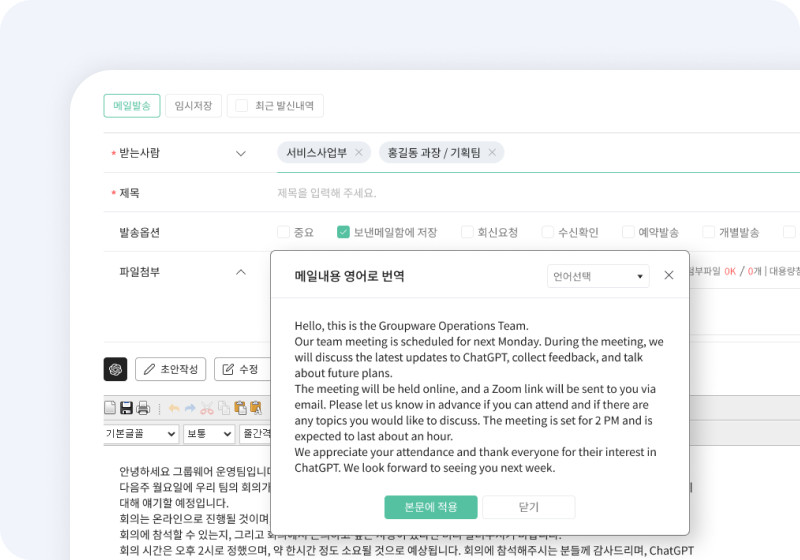Click the paste as text icon
This screenshot has width=800, height=560.
click(256, 408)
